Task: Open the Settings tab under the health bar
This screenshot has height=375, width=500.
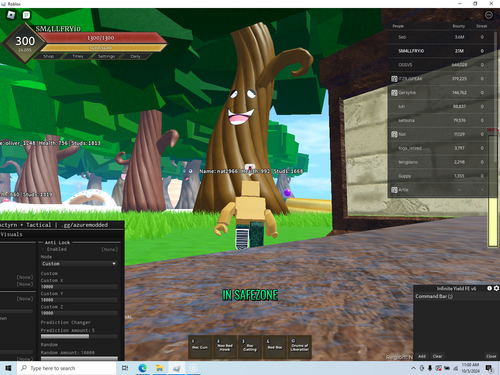Action: click(x=106, y=56)
